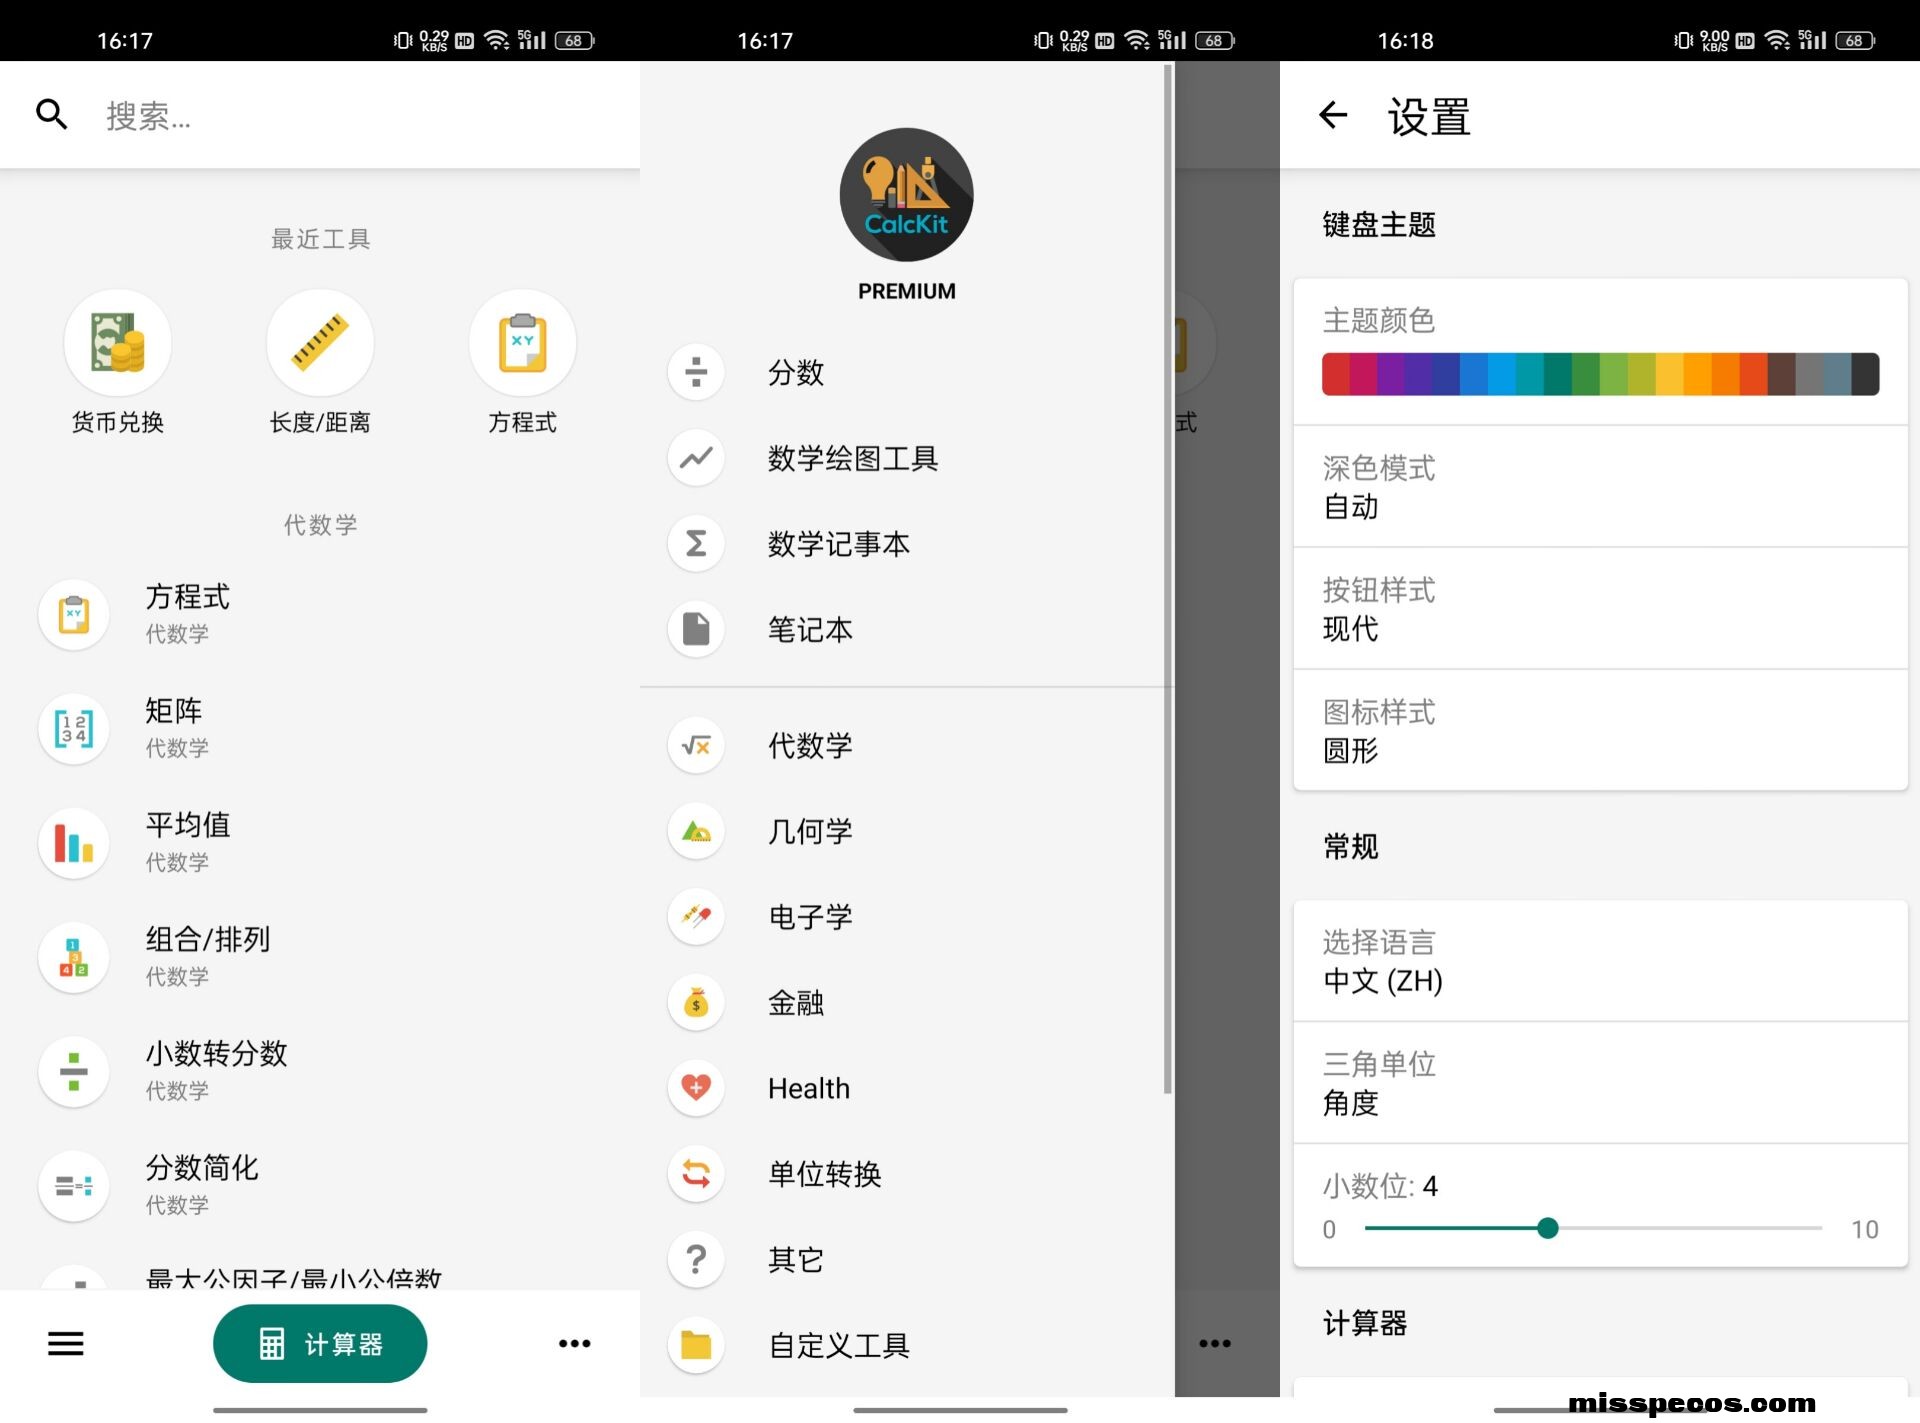Screen dimensions: 1920x1423
Task: Click the 组合/排列 list row text
Action: (x=208, y=939)
